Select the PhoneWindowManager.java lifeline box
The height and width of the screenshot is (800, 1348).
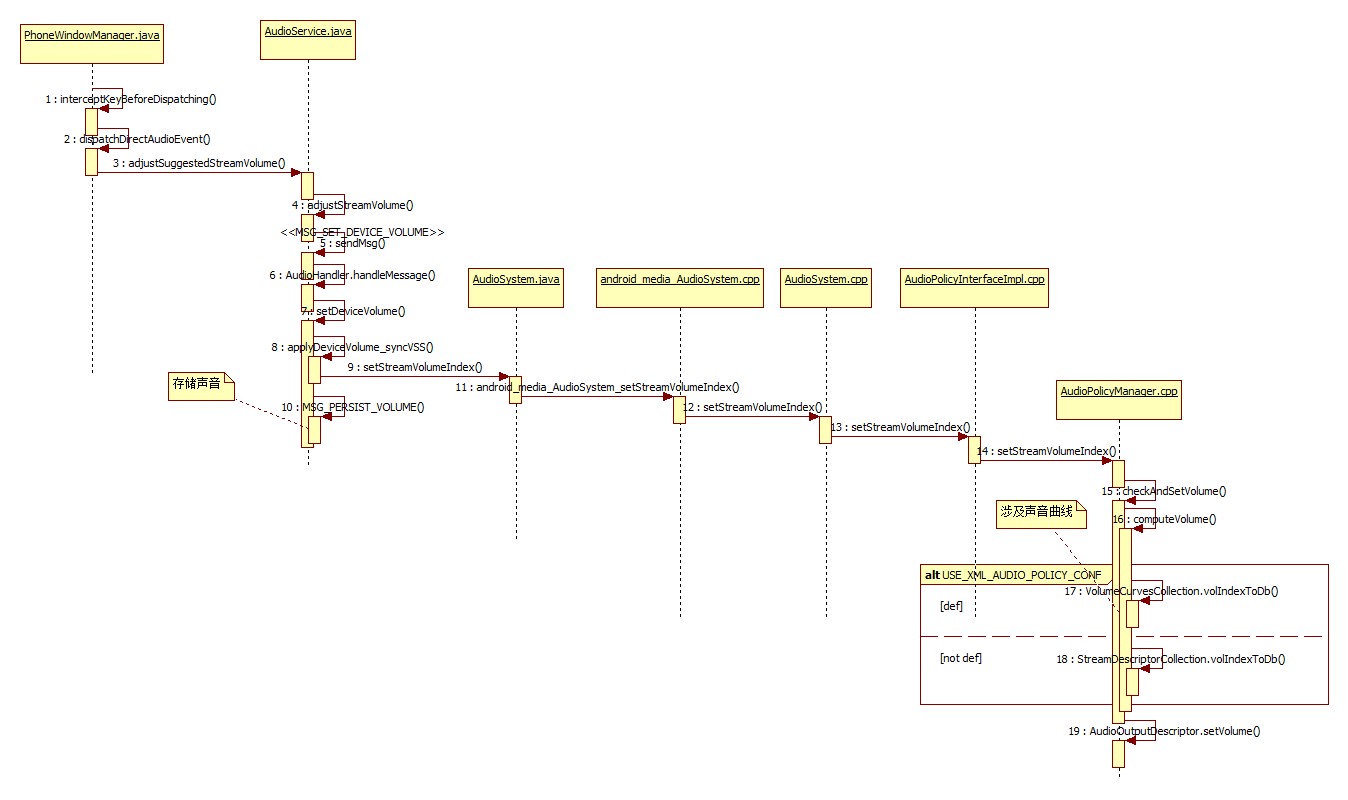[x=91, y=43]
